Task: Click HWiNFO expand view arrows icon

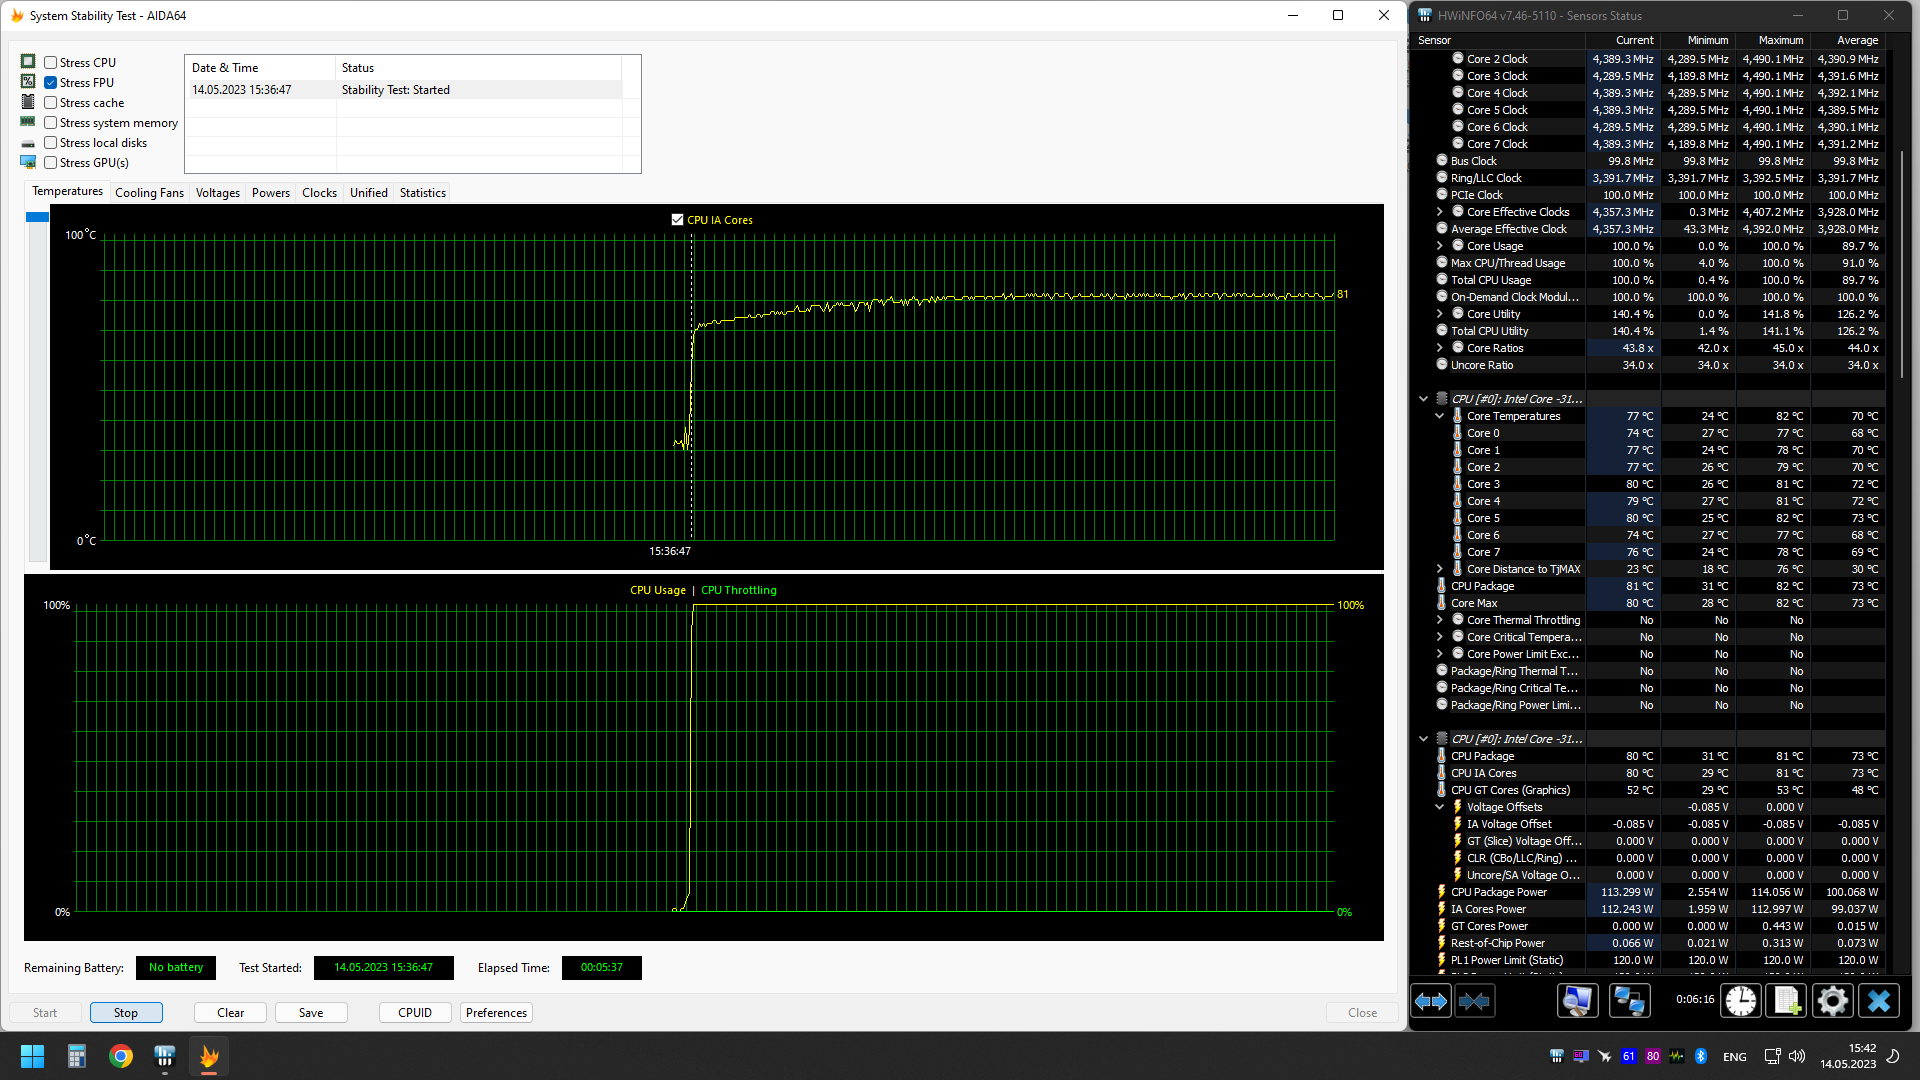Action: click(x=1431, y=1001)
